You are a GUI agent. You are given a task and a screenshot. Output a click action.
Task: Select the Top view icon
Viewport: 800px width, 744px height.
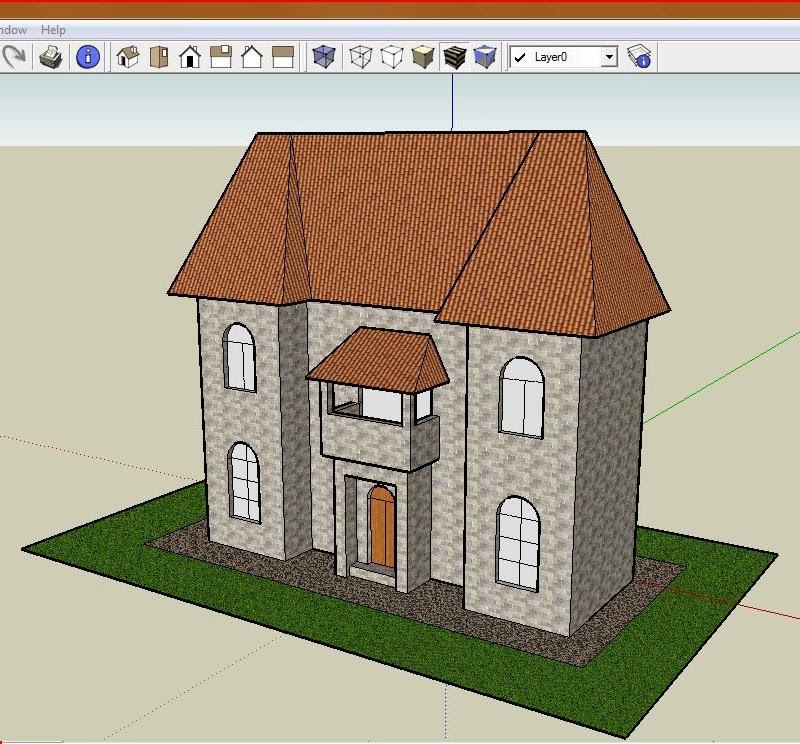click(x=159, y=57)
